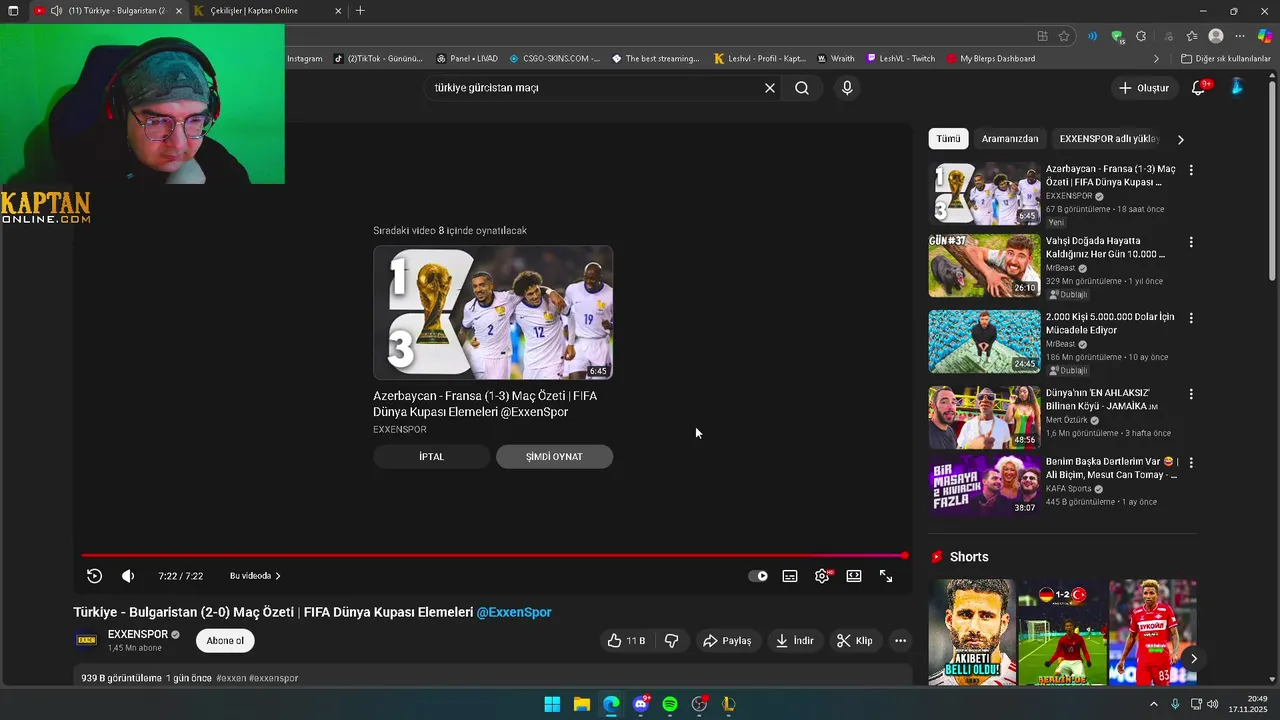This screenshot has width=1280, height=720.
Task: Cancel autoplay with İPTAL button
Action: (432, 456)
